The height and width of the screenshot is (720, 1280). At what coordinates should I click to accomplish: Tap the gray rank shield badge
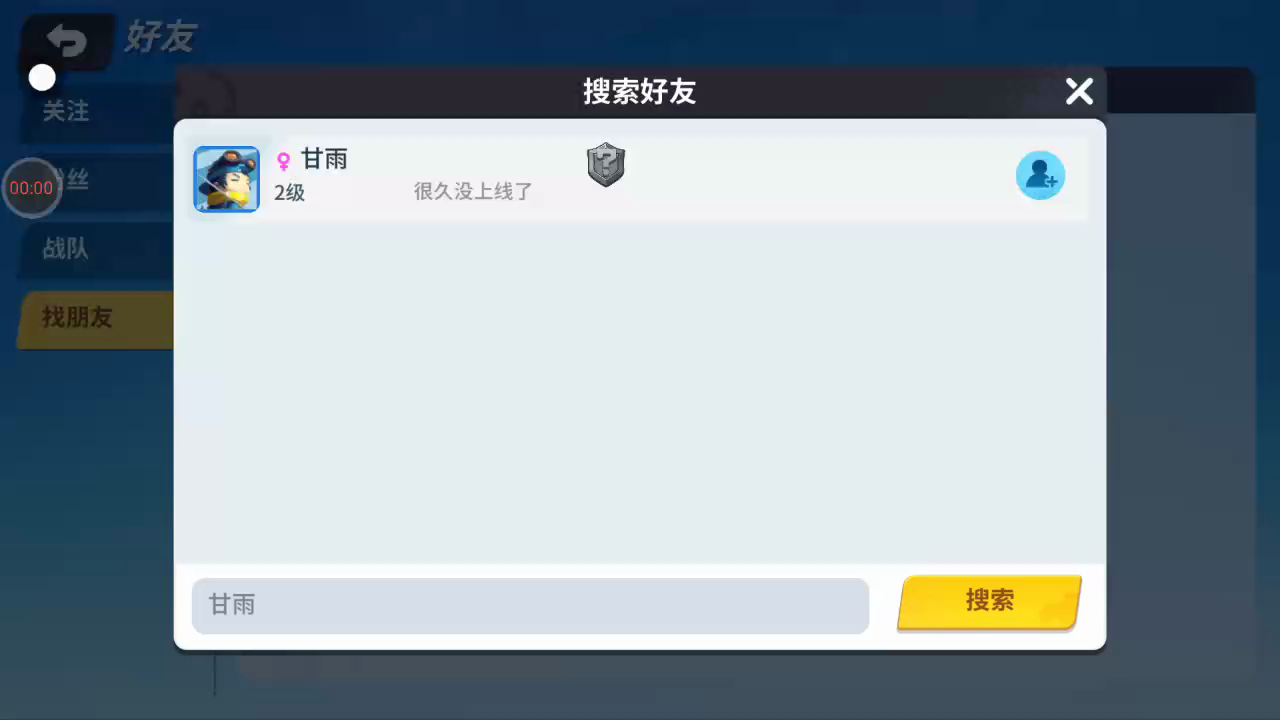(x=605, y=165)
